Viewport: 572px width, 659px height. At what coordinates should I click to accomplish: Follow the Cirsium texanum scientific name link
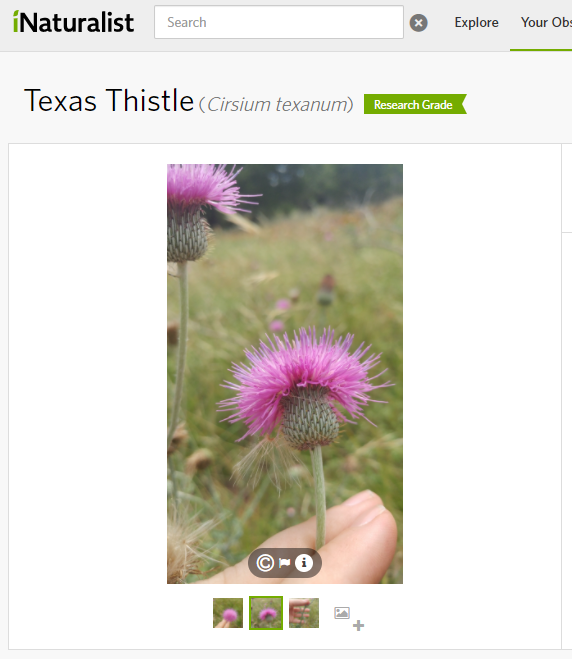tap(280, 104)
